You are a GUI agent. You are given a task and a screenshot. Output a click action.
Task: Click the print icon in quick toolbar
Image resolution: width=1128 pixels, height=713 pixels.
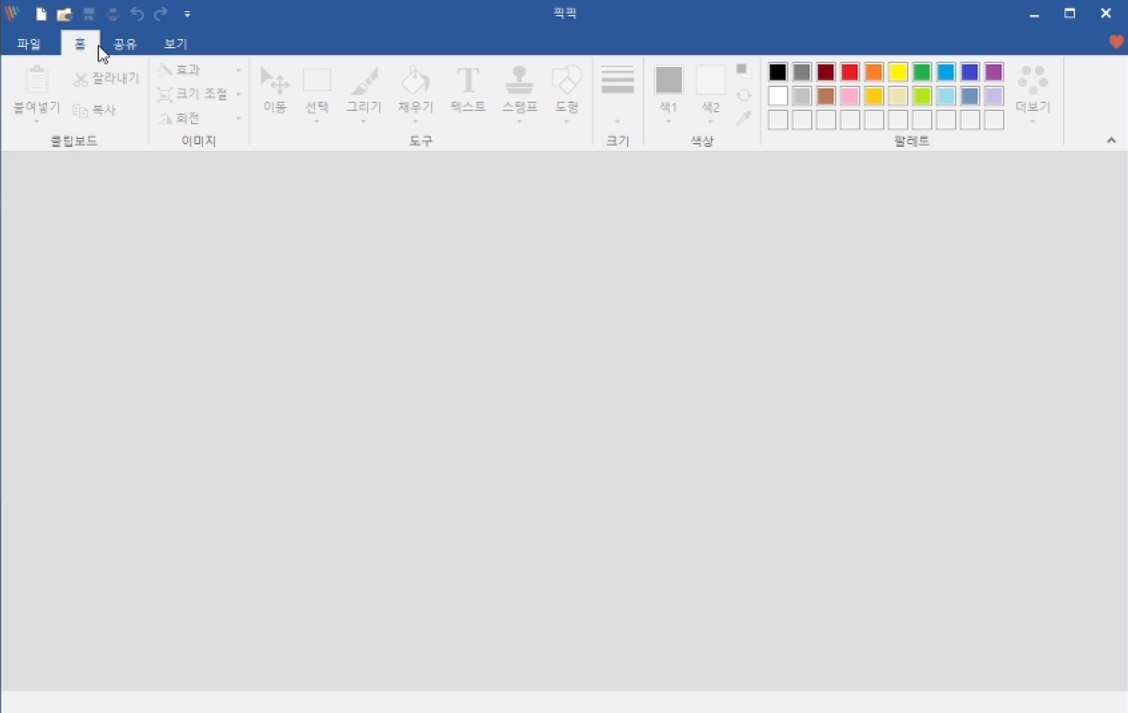(x=113, y=14)
